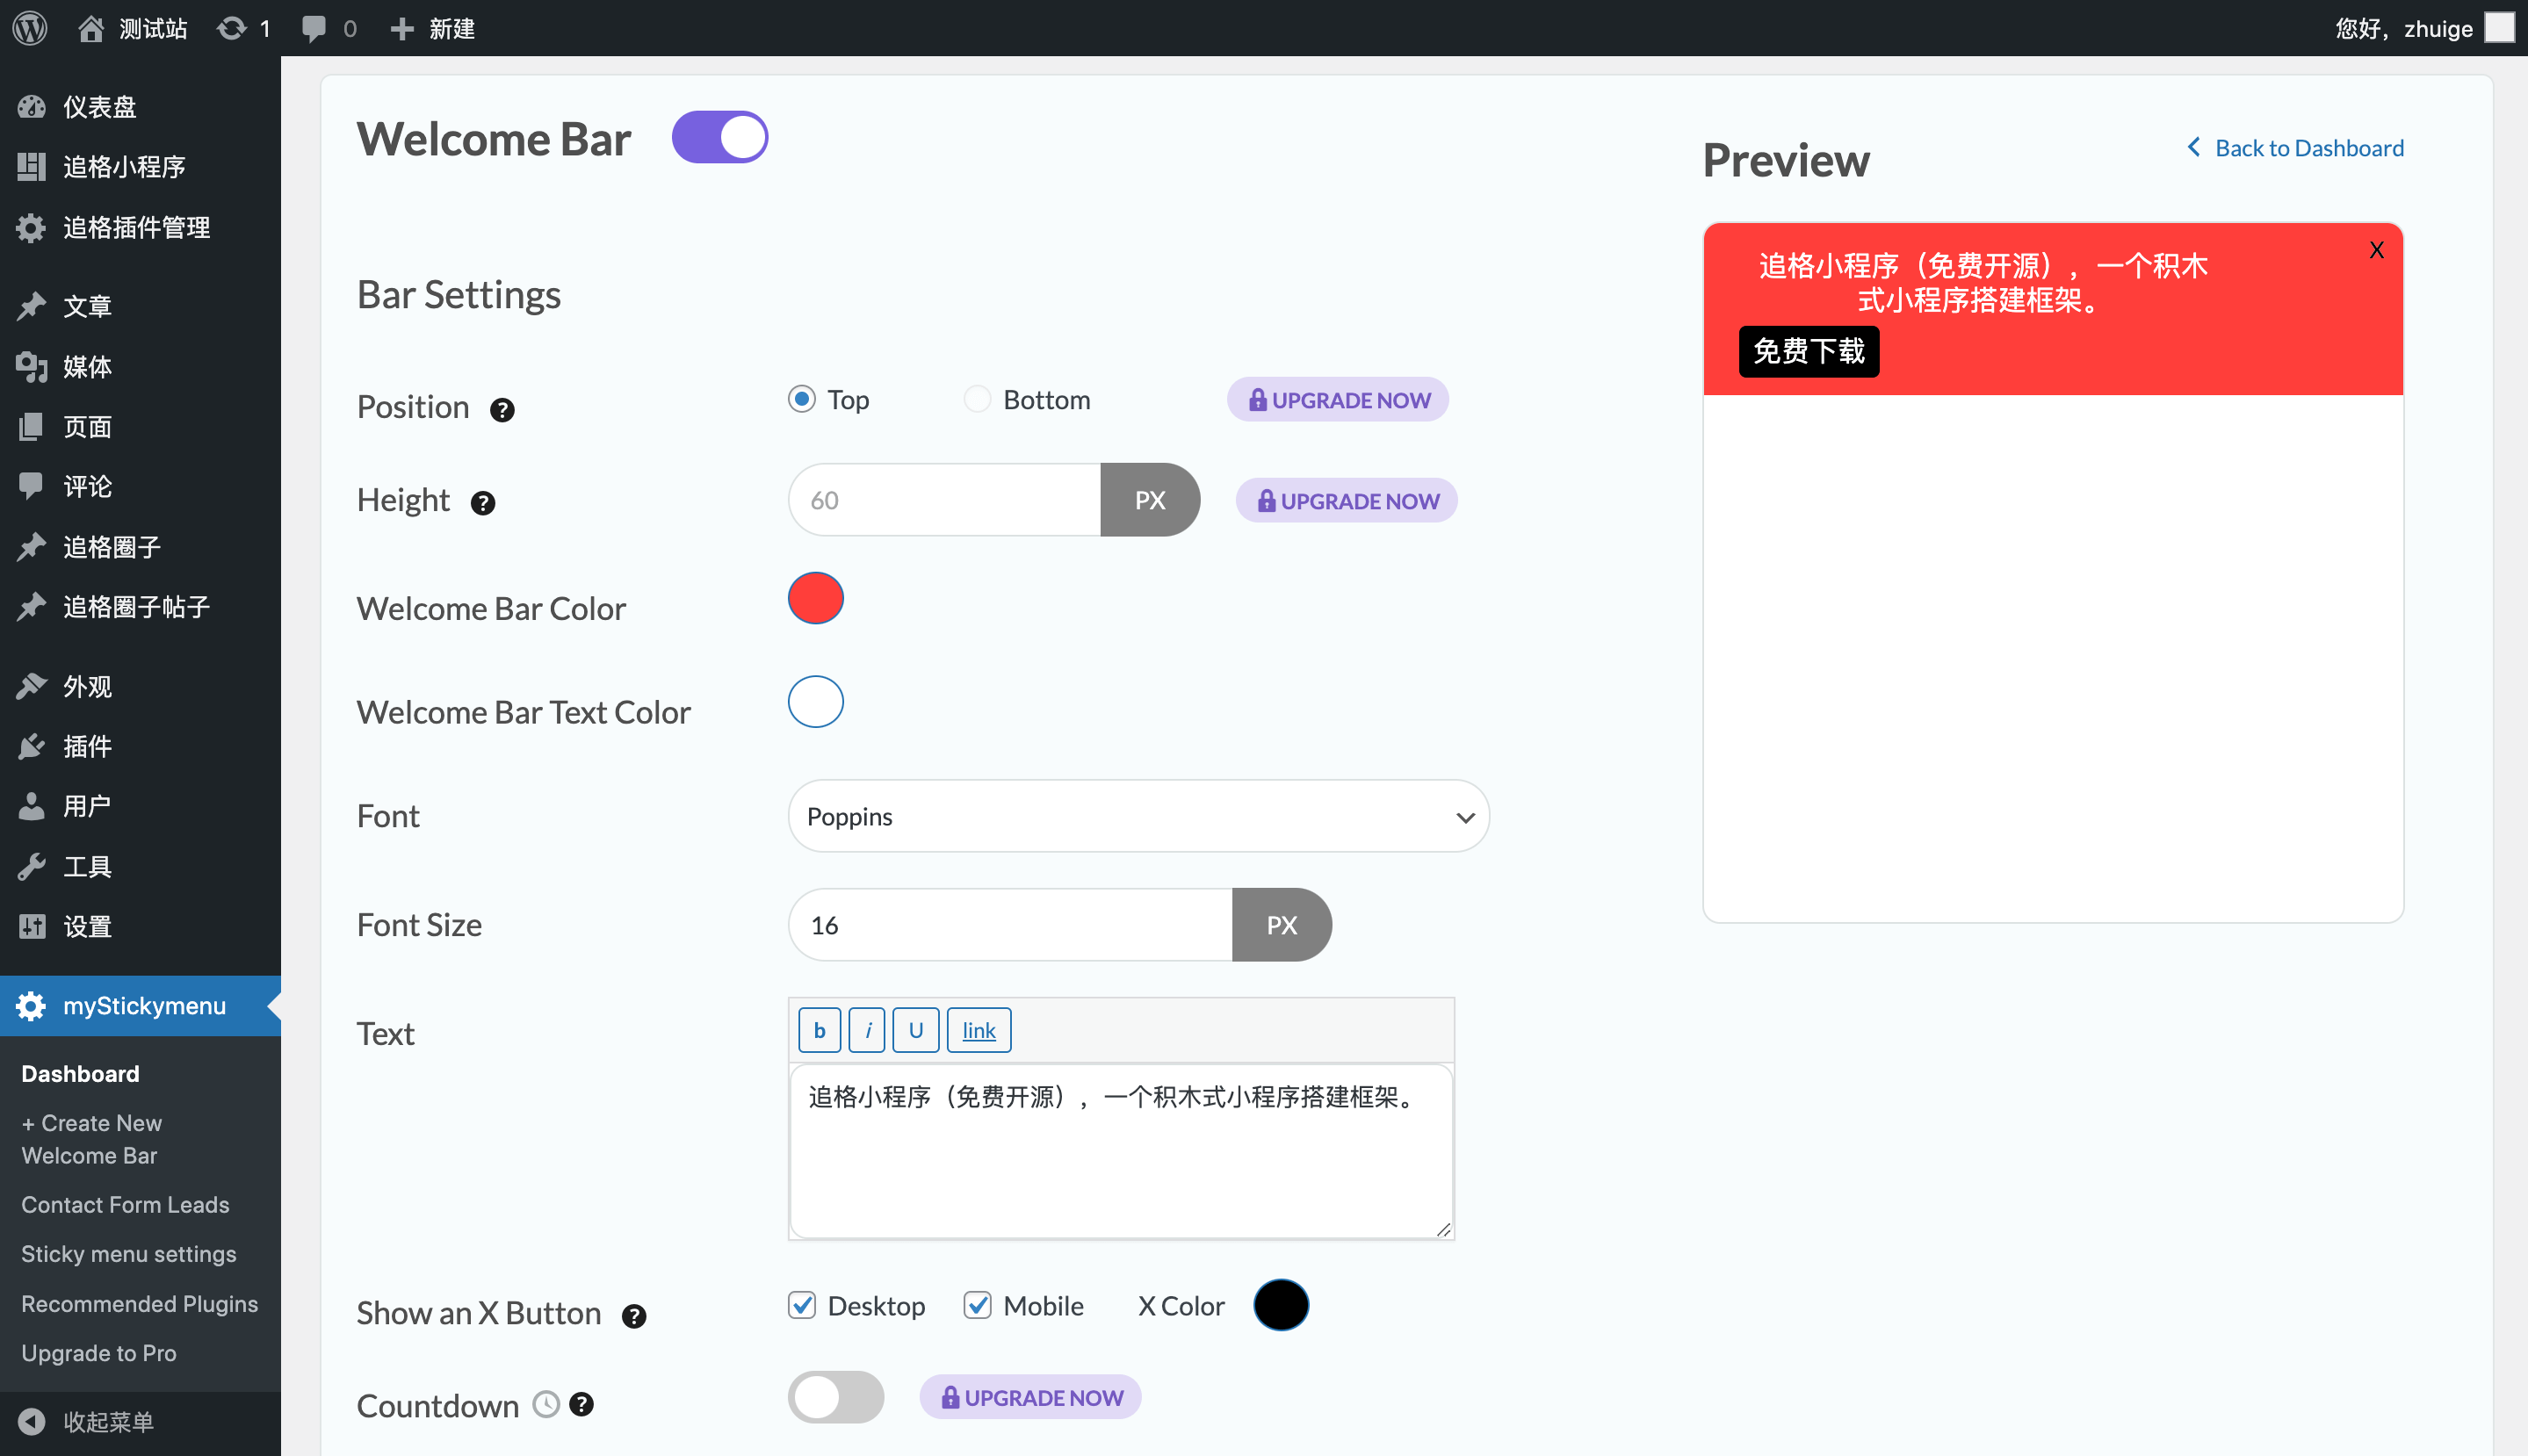Open the home icon for 测试站

tap(91, 28)
